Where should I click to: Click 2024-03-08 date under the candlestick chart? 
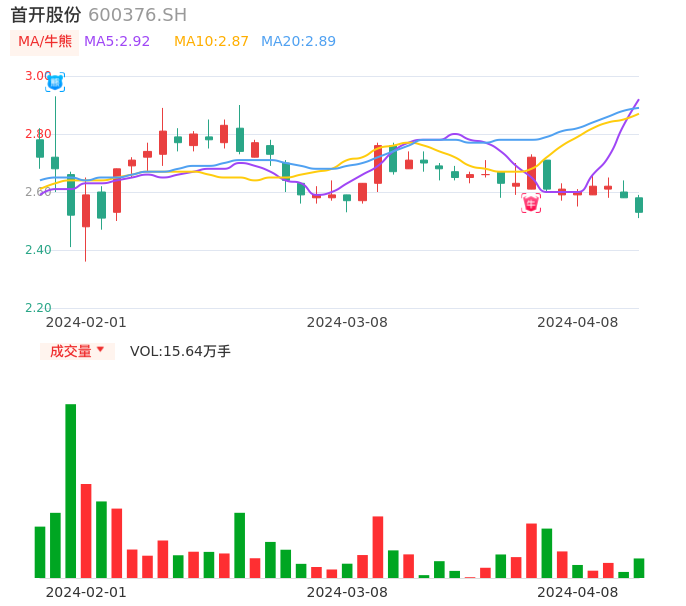347,322
